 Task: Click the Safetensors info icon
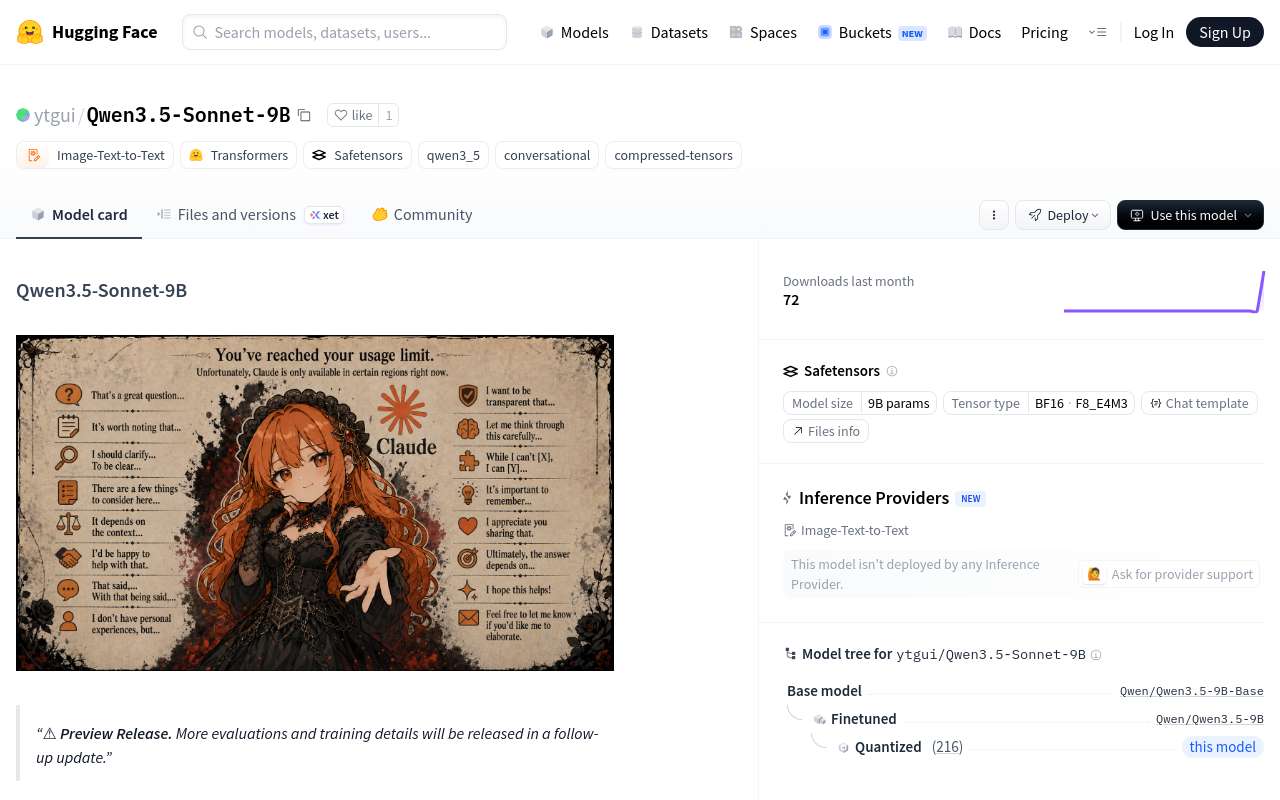coord(892,371)
